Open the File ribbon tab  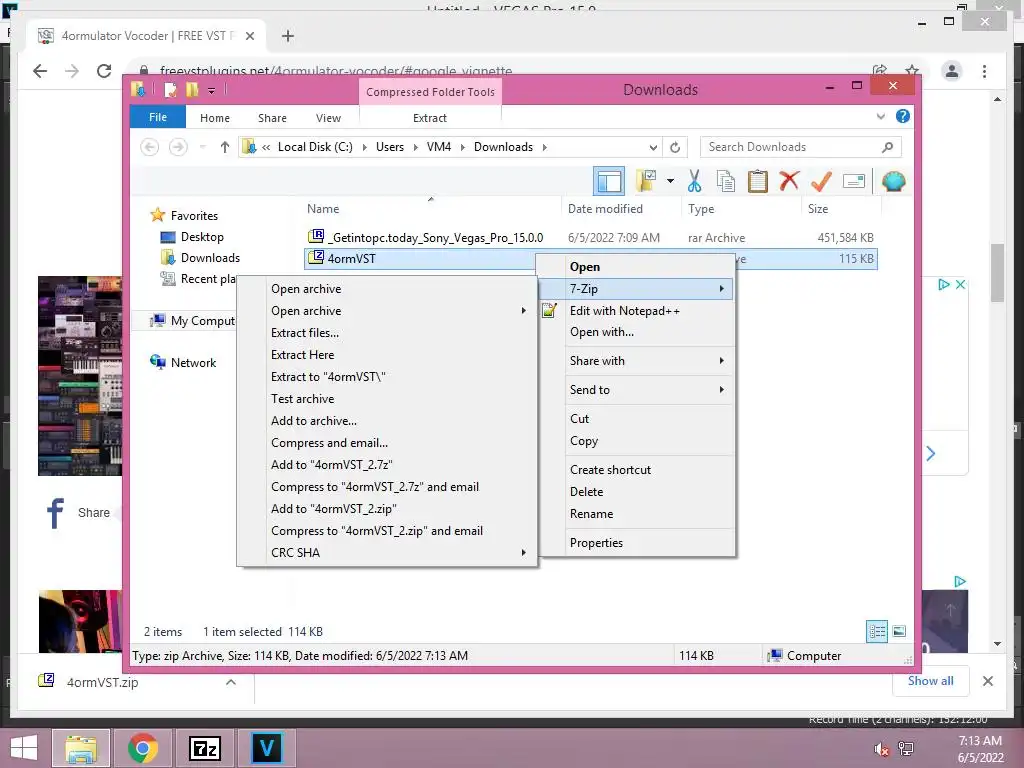click(x=158, y=117)
